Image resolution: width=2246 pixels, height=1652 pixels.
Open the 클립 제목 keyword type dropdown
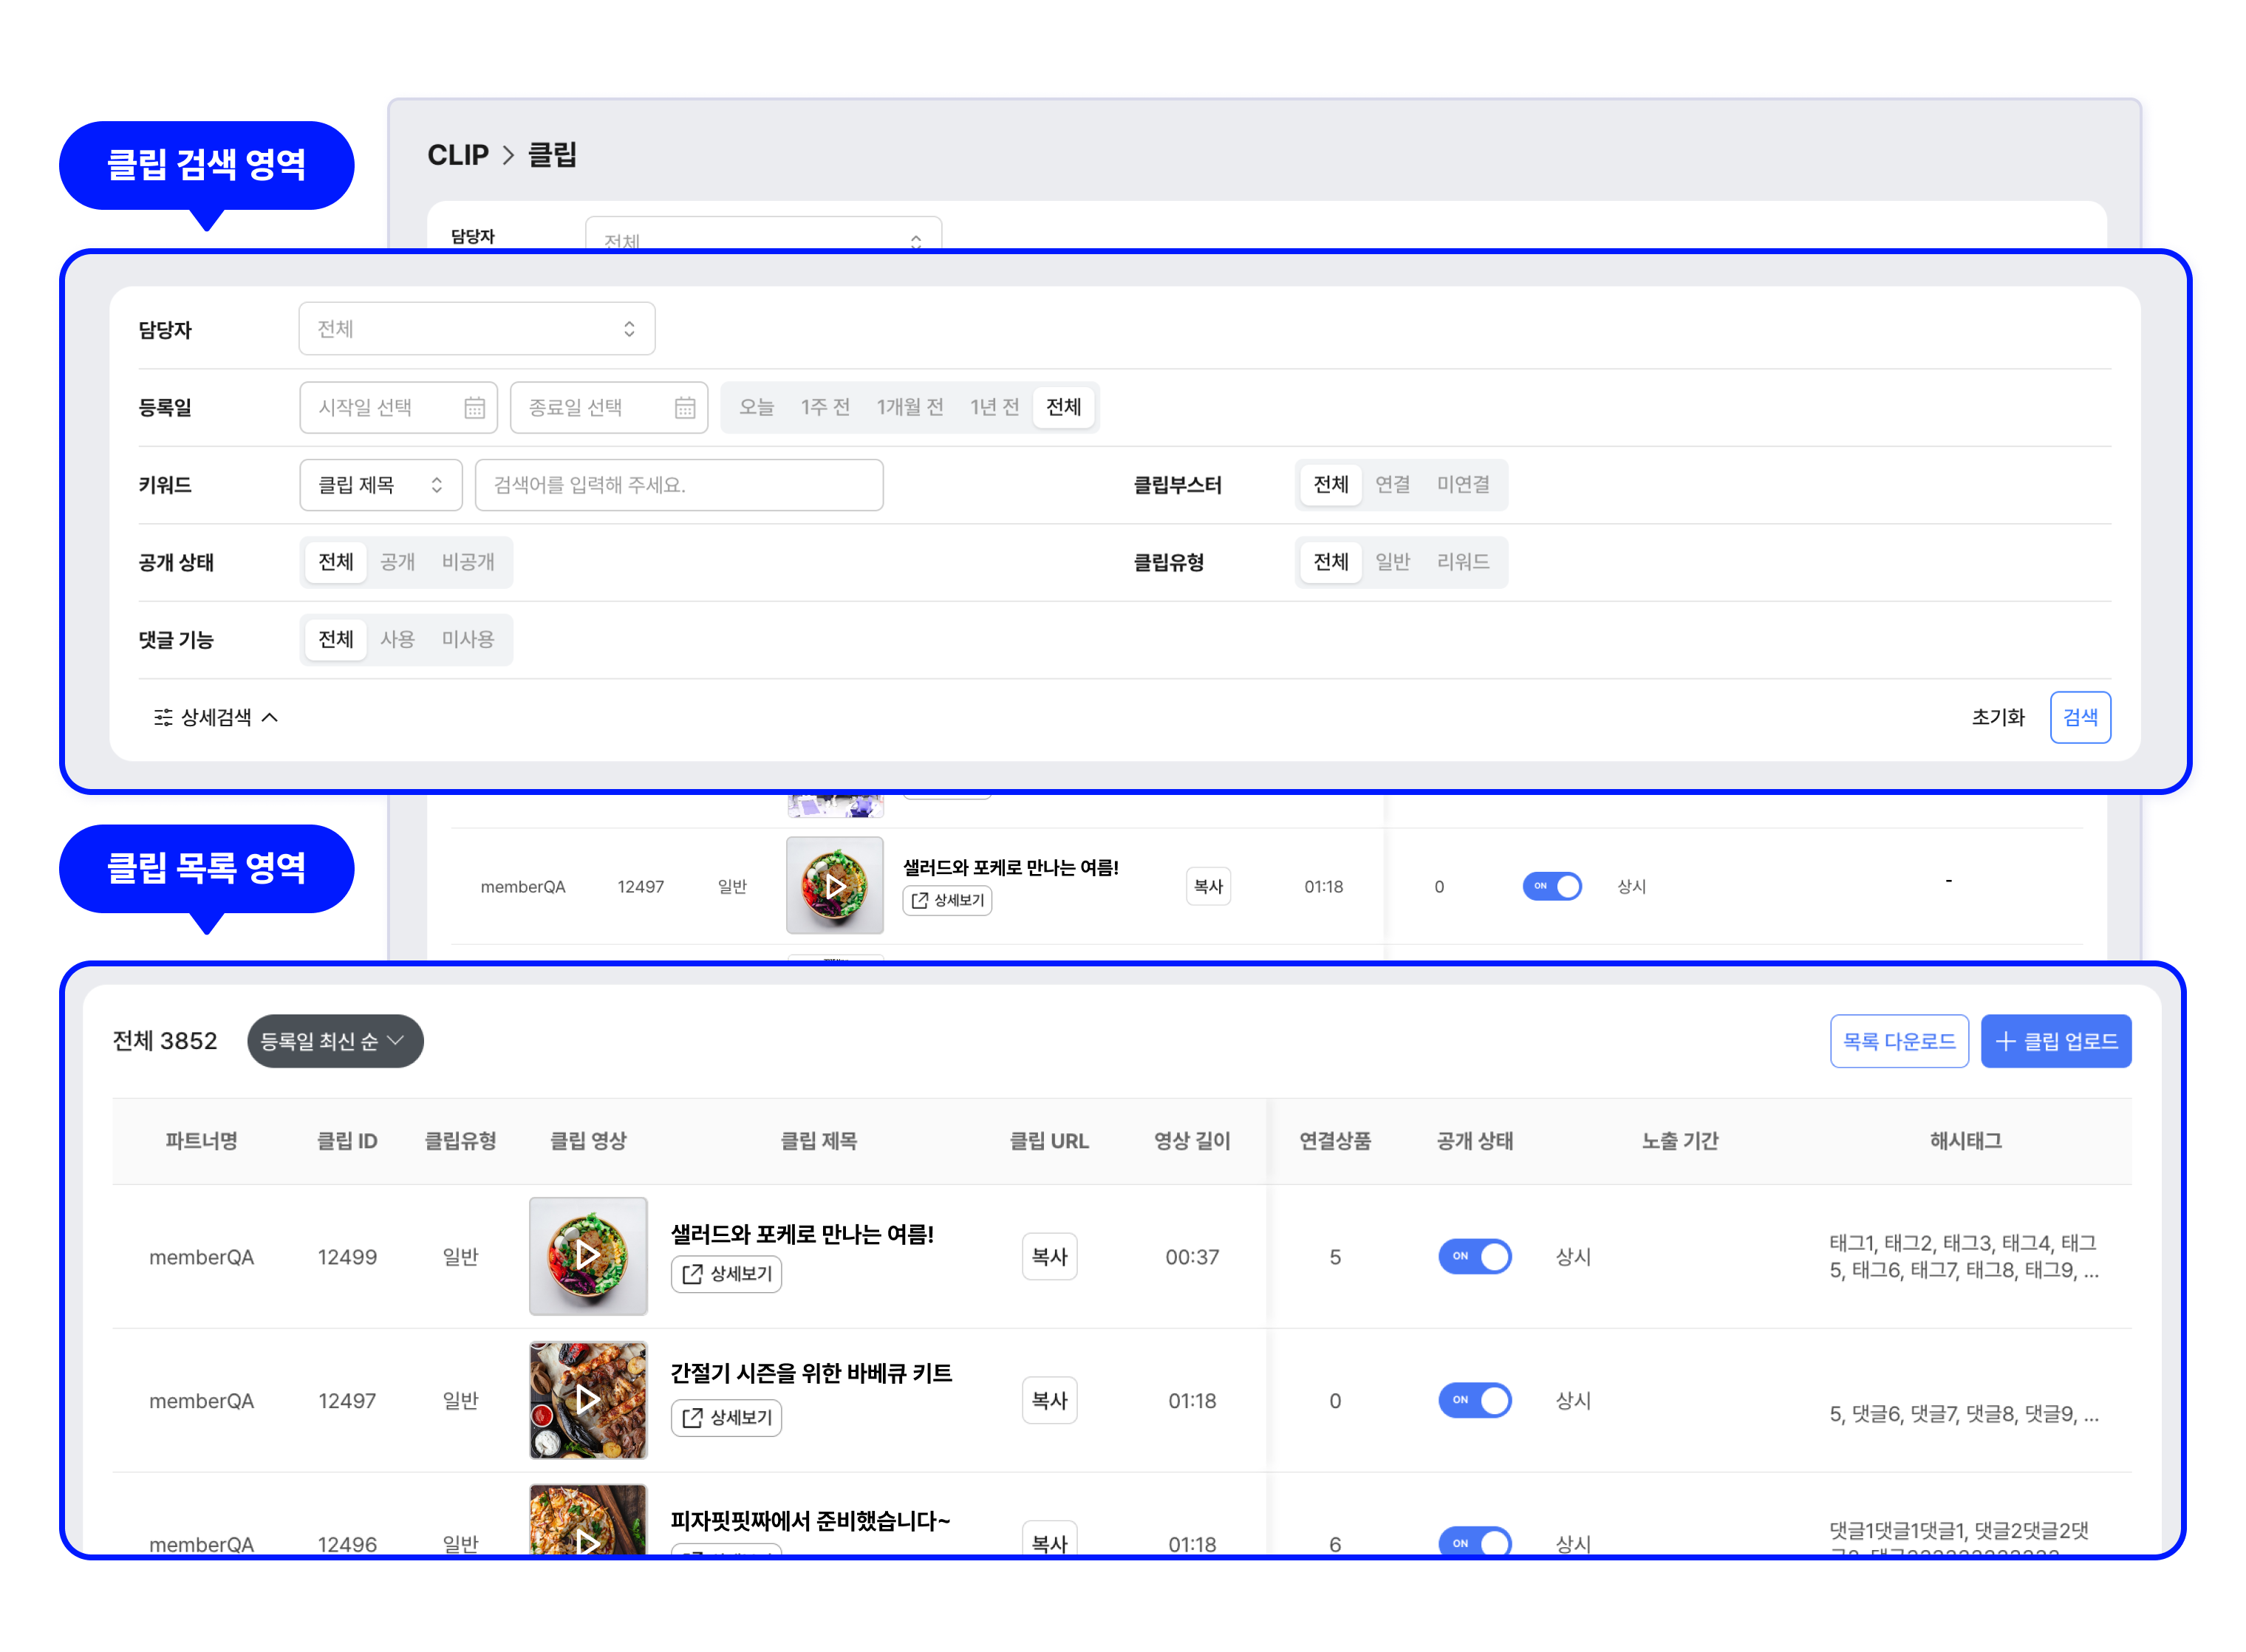coord(380,485)
